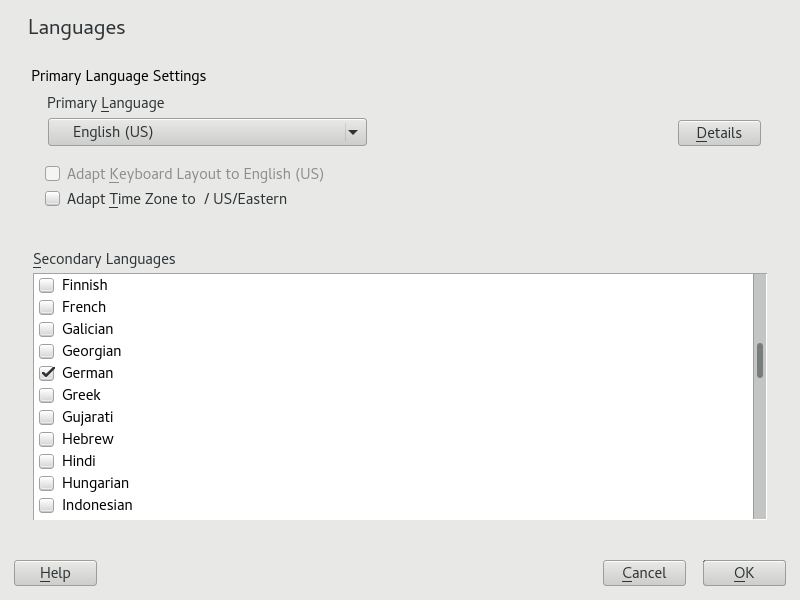Tick the Hindi checkbox
The image size is (800, 600).
[x=47, y=461]
